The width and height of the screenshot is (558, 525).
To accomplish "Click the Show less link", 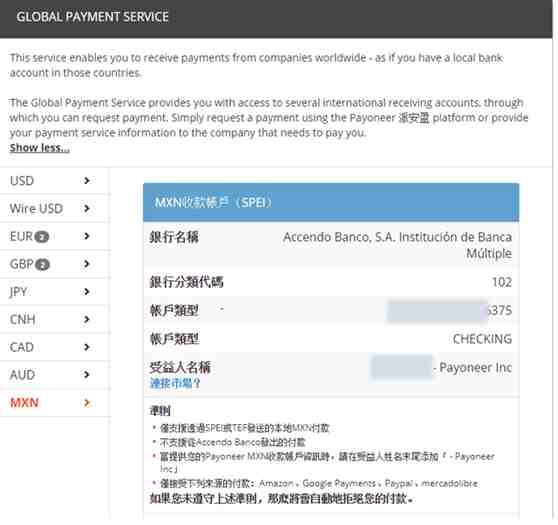I will click(x=40, y=148).
